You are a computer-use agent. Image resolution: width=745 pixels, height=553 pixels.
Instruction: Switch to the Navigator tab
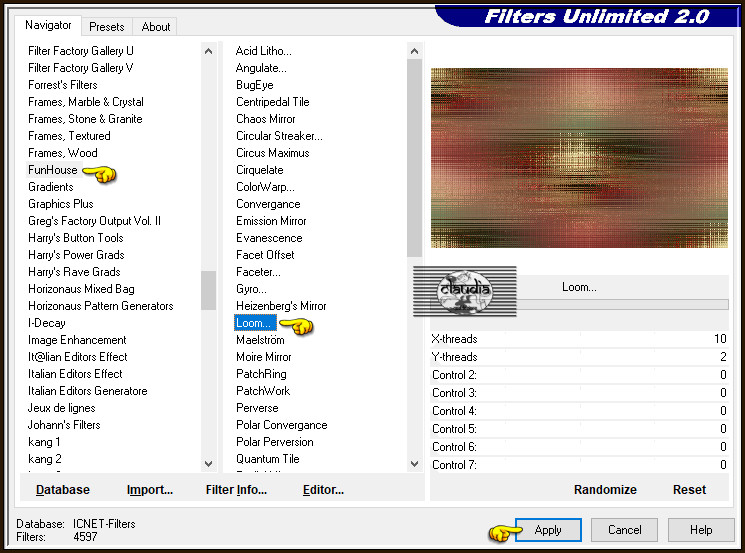click(48, 25)
